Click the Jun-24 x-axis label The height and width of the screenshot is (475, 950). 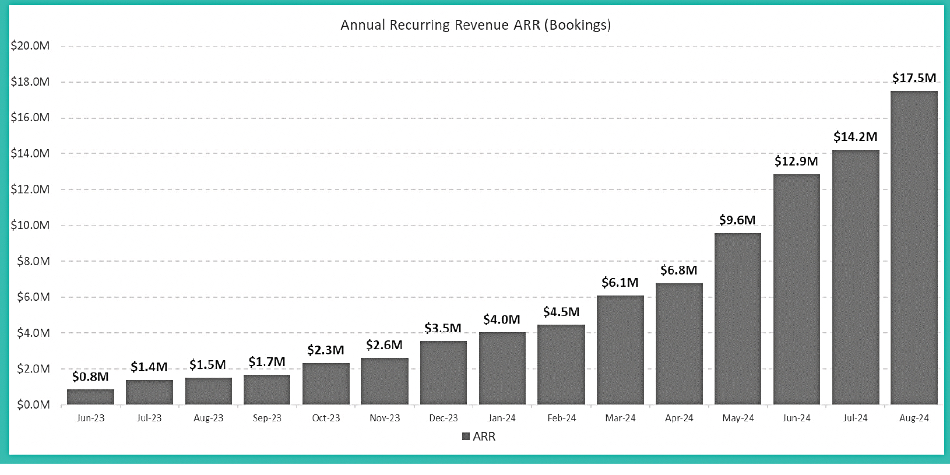point(797,417)
